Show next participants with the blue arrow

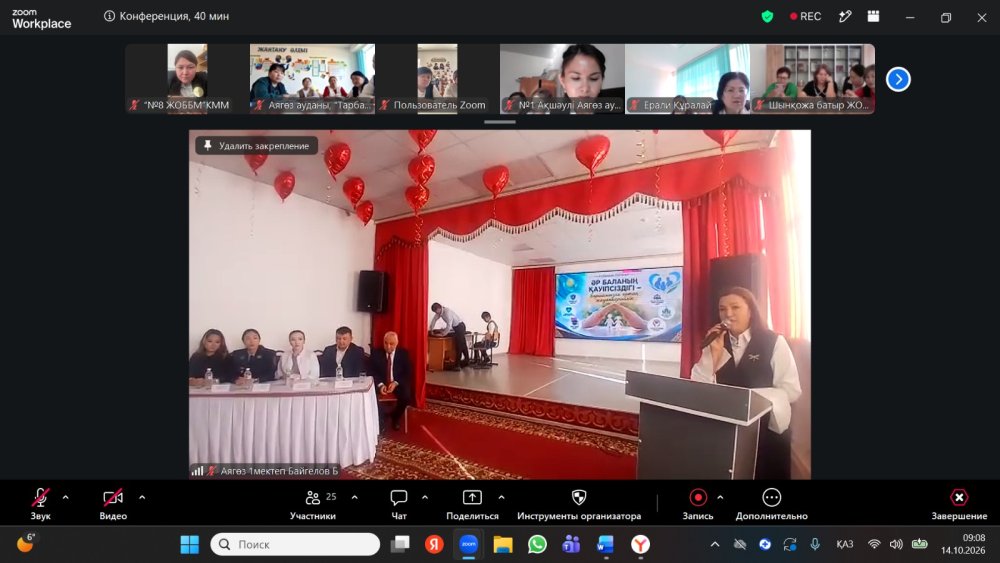(x=898, y=79)
